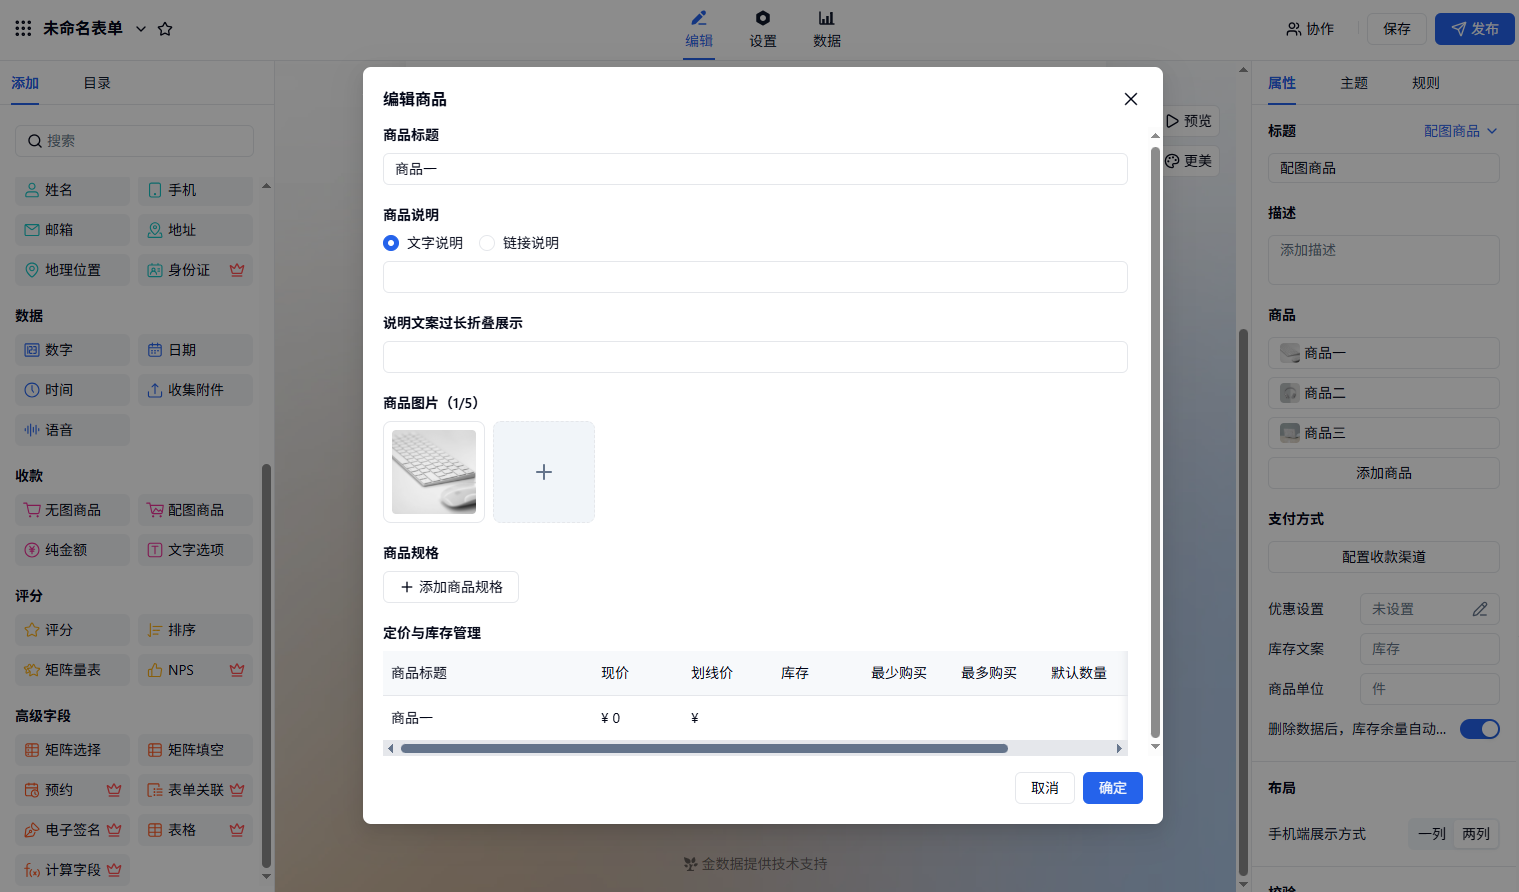Expand the form name dropdown arrow
The image size is (1519, 892).
(x=141, y=29)
